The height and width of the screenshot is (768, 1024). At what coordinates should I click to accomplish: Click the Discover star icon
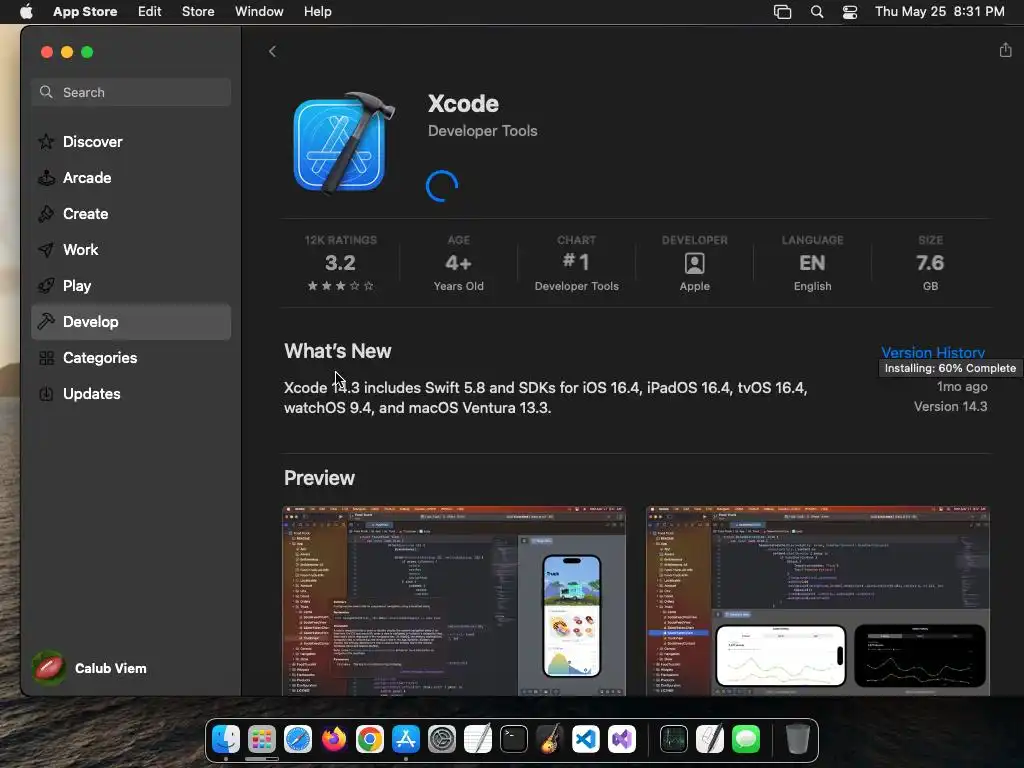click(x=46, y=142)
